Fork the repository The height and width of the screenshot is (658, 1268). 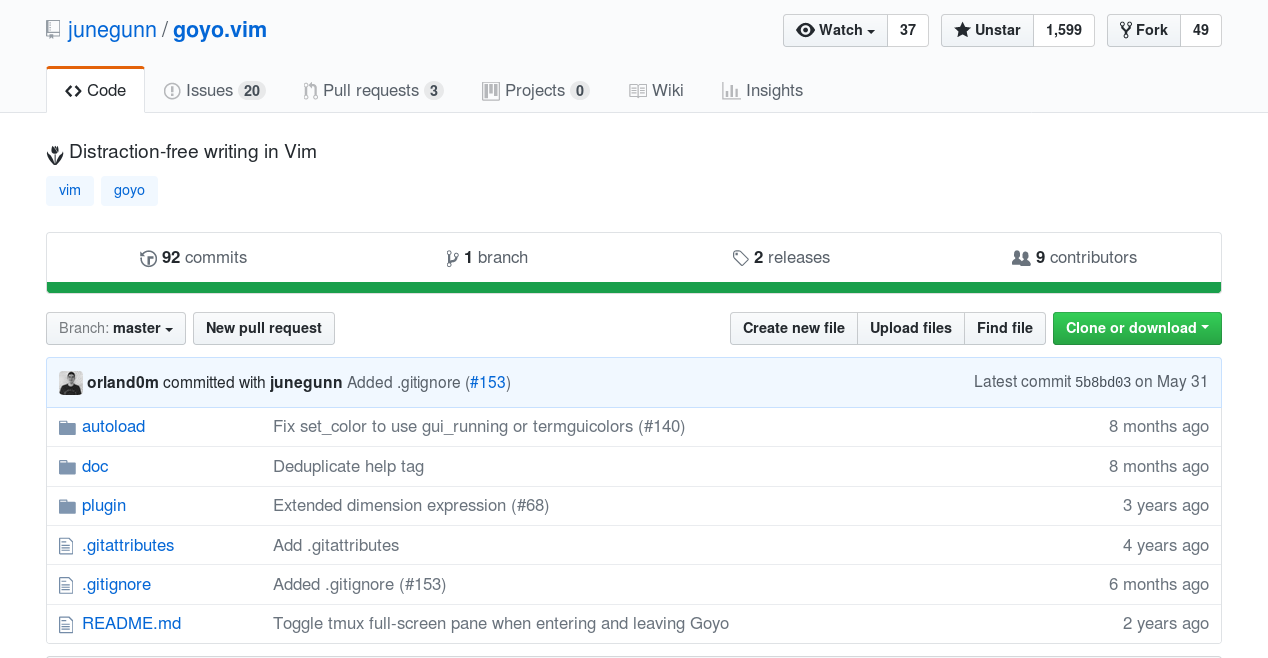[1144, 30]
